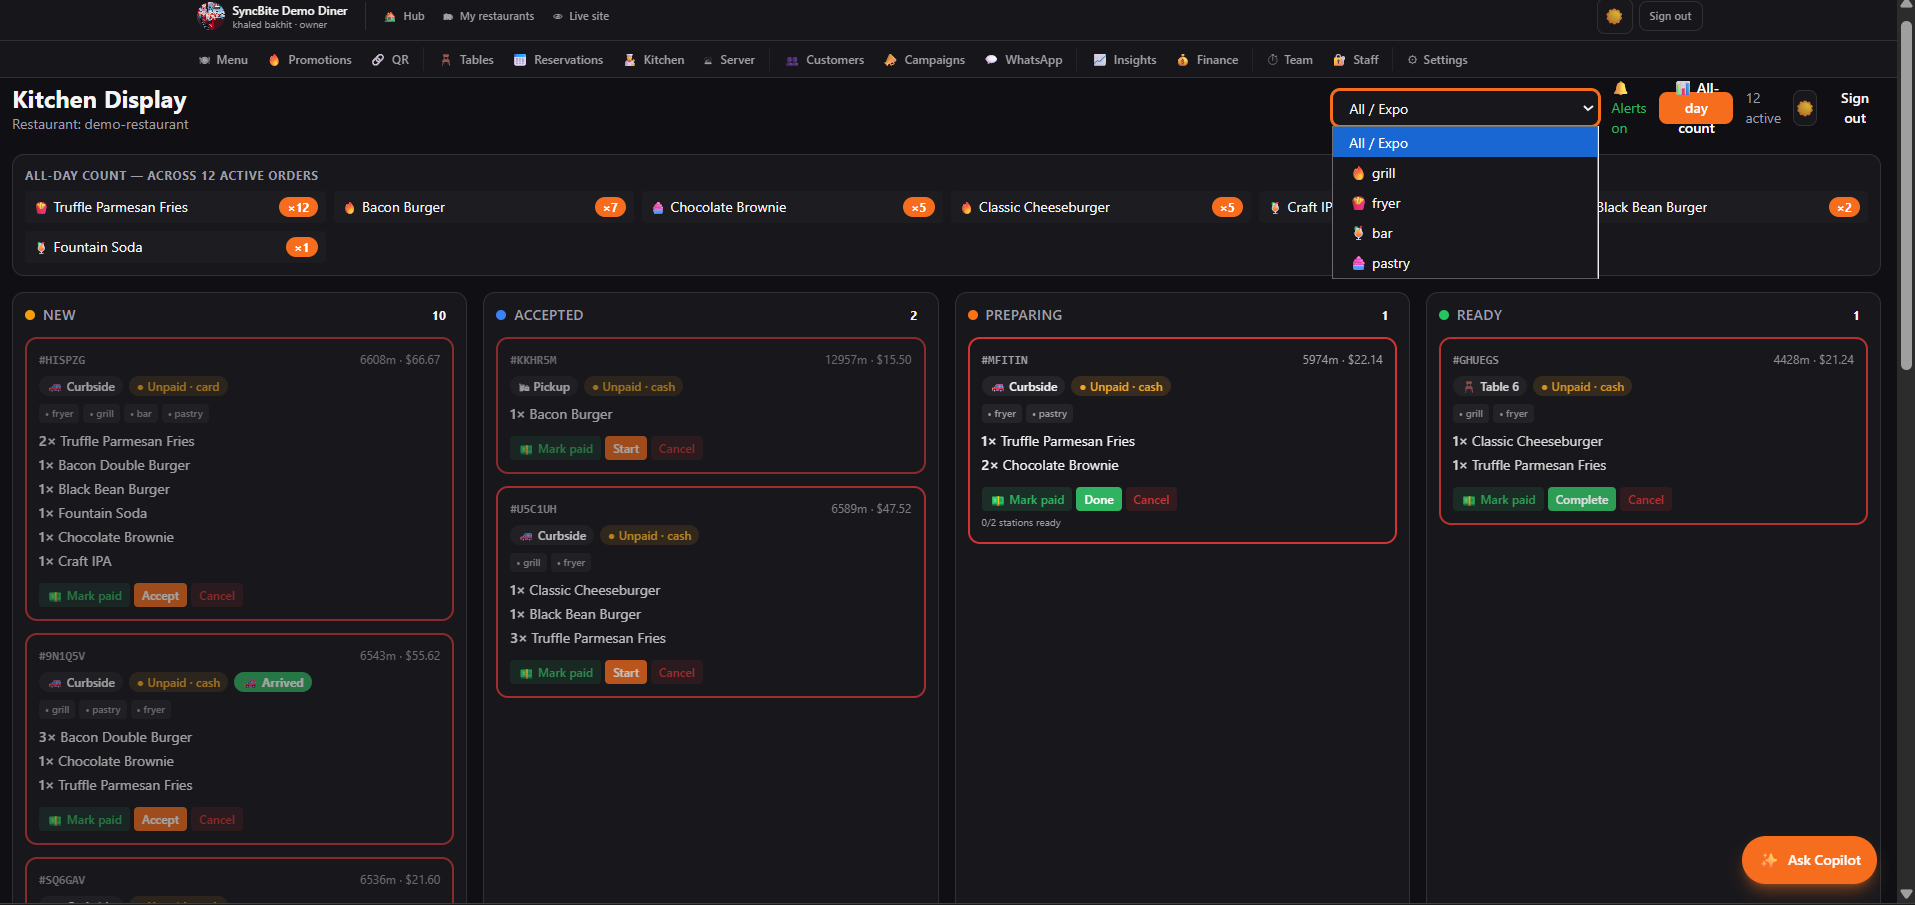Cancel order #MFITIN
The height and width of the screenshot is (905, 1915).
point(1151,500)
